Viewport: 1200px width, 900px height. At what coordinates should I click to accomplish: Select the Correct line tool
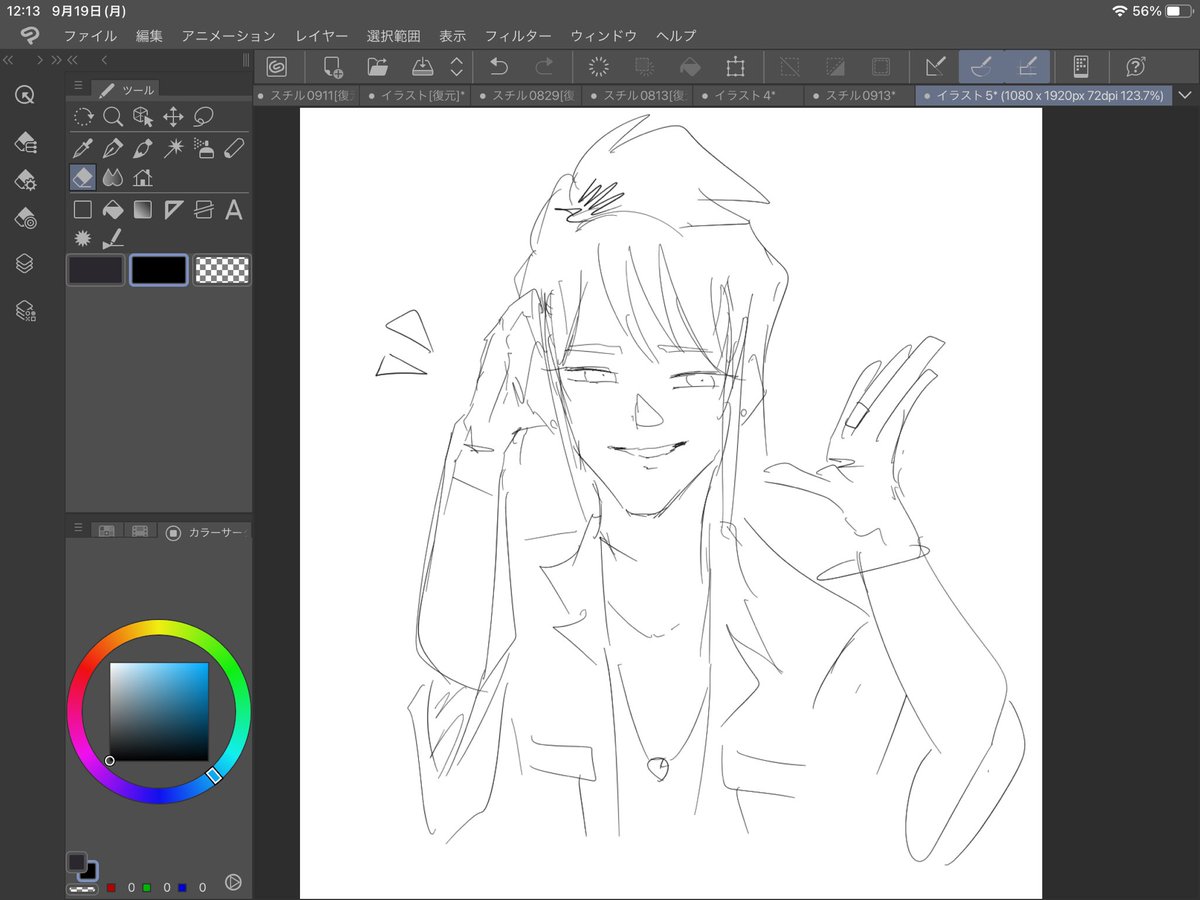pyautogui.click(x=113, y=239)
